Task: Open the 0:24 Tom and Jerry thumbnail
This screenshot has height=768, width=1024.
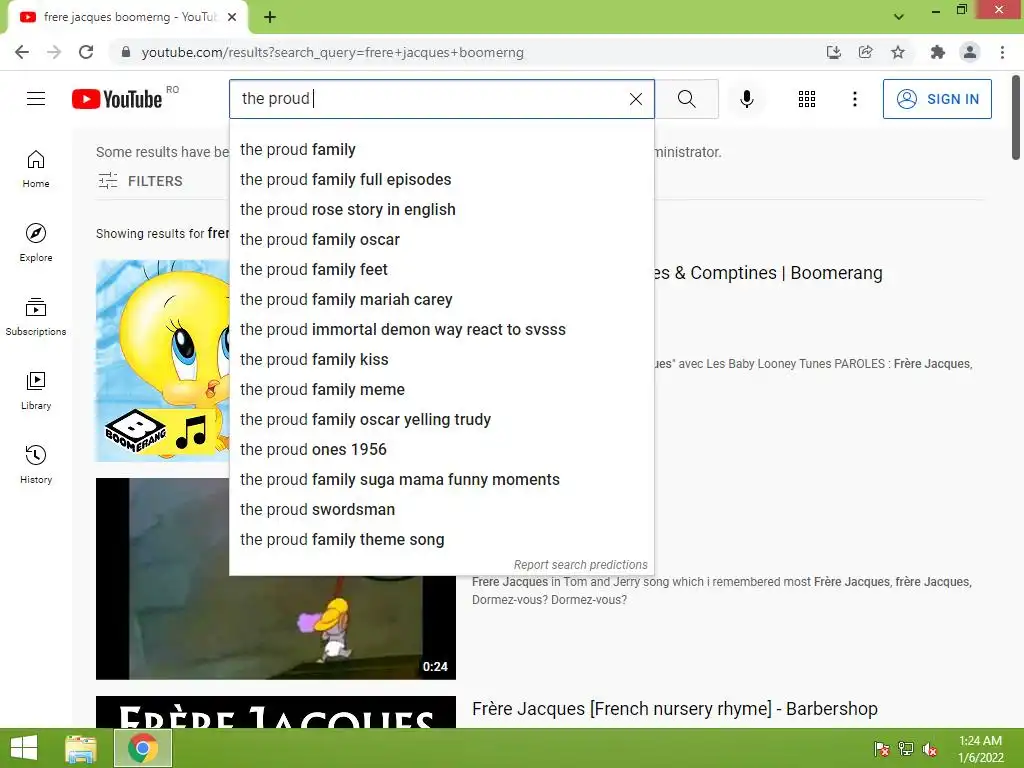Action: [x=276, y=627]
